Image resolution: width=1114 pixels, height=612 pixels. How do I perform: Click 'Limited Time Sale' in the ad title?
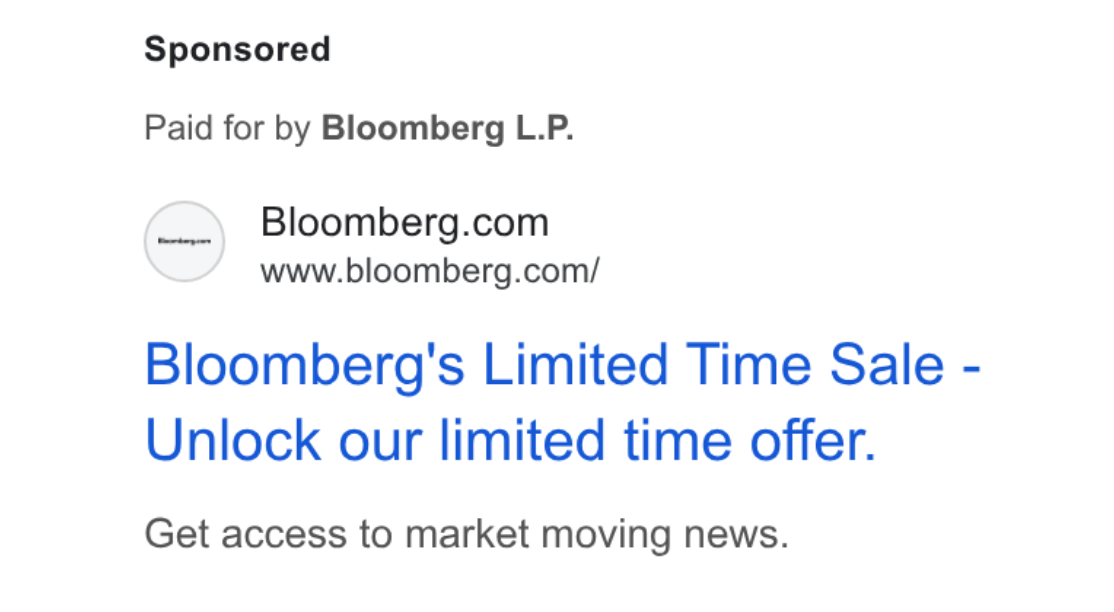point(714,365)
